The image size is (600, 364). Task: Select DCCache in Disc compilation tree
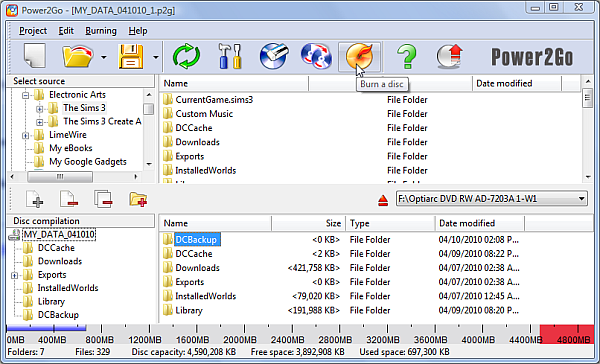[56, 248]
